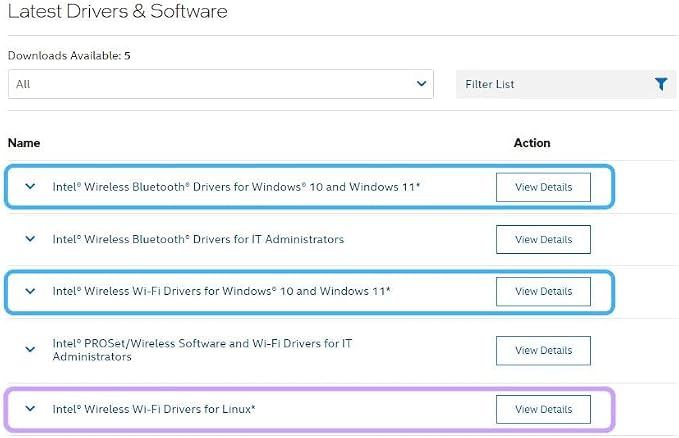View Details for PROSet/Wireless Software IT Administrators
The image size is (679, 438).
[543, 350]
